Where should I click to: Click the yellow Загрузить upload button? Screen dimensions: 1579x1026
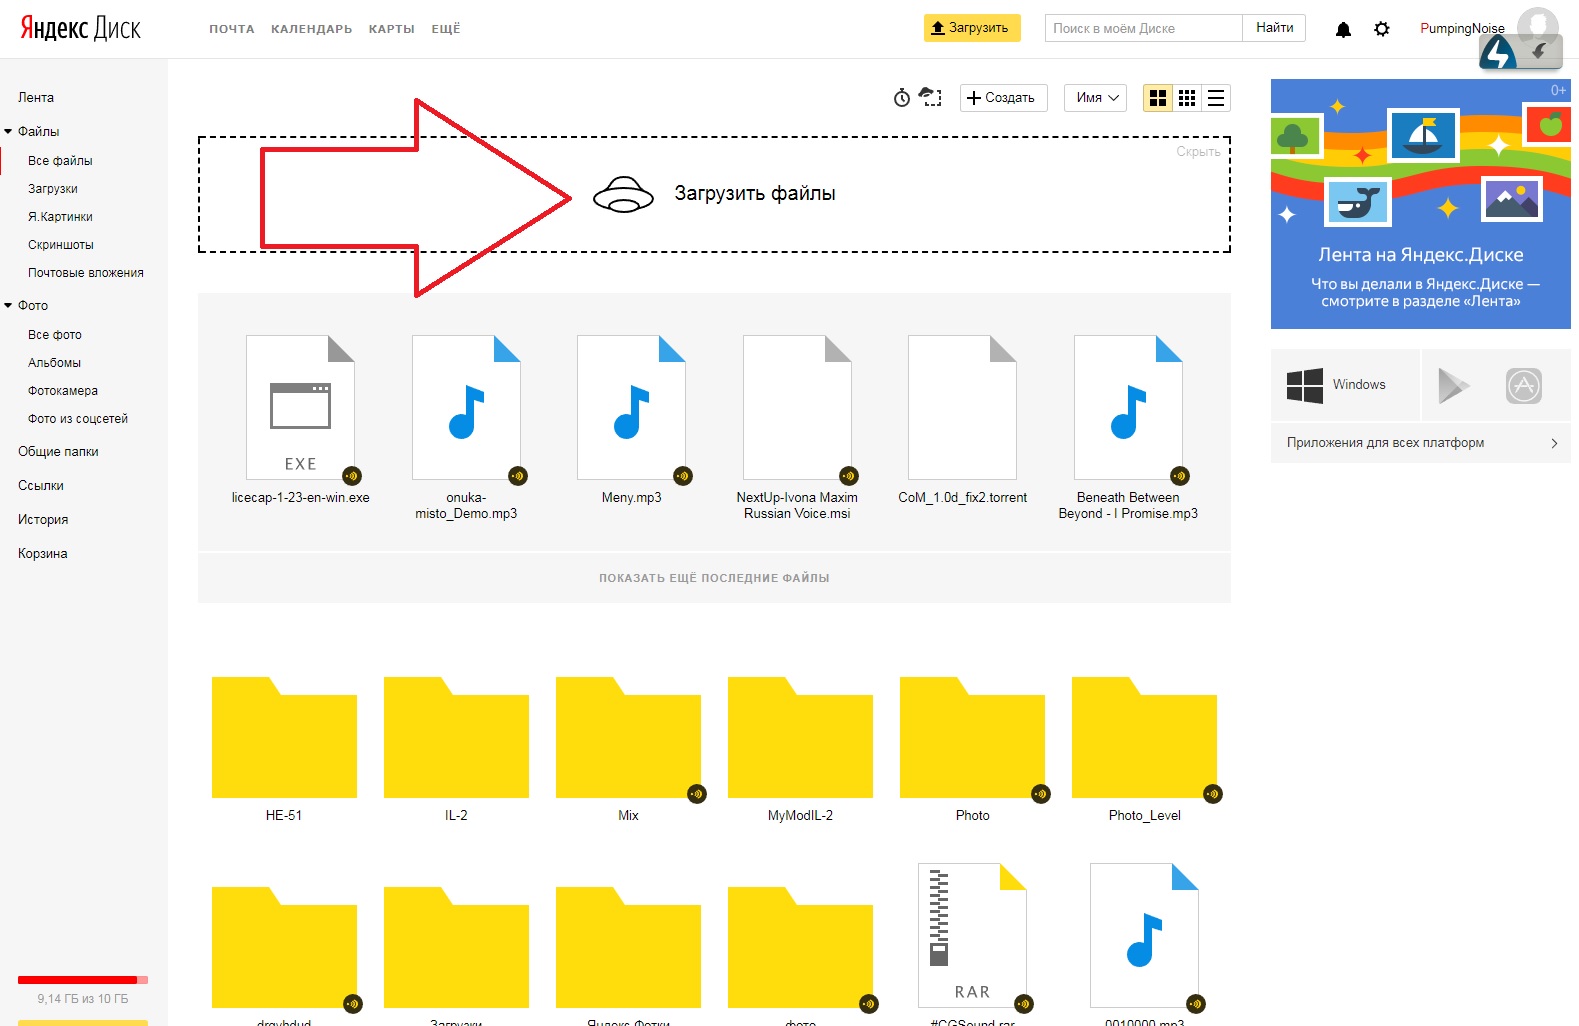[x=972, y=28]
